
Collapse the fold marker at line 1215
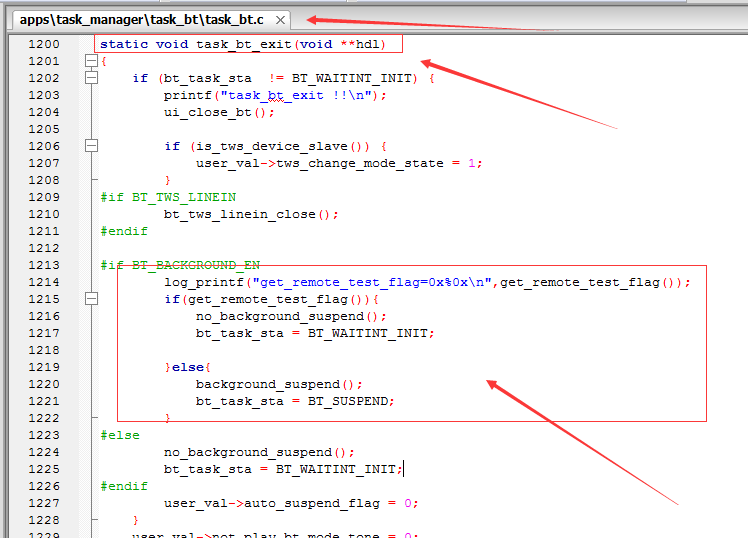(x=91, y=299)
